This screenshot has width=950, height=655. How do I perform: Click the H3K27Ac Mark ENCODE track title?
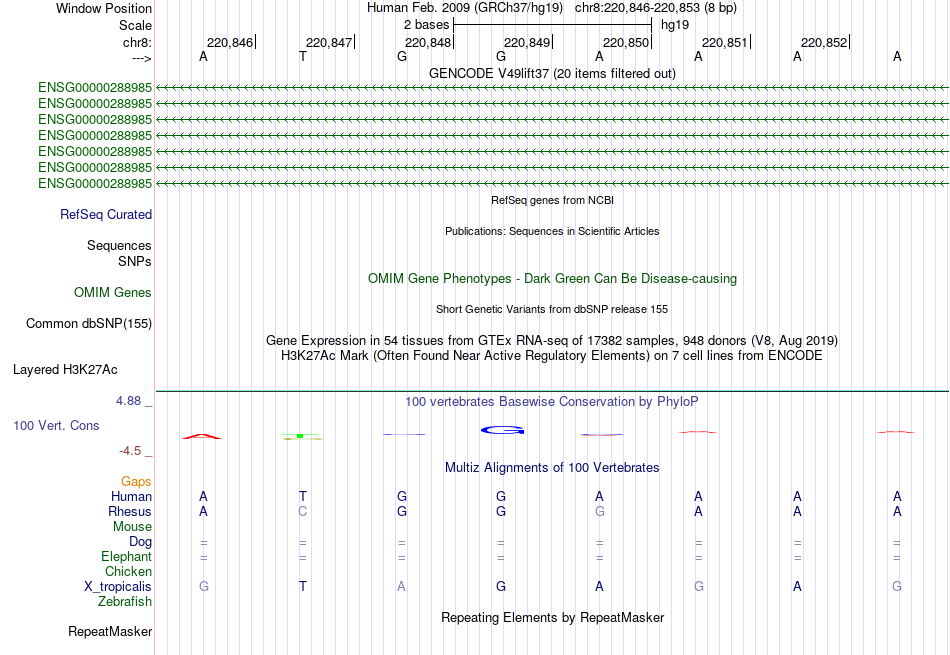tap(552, 356)
